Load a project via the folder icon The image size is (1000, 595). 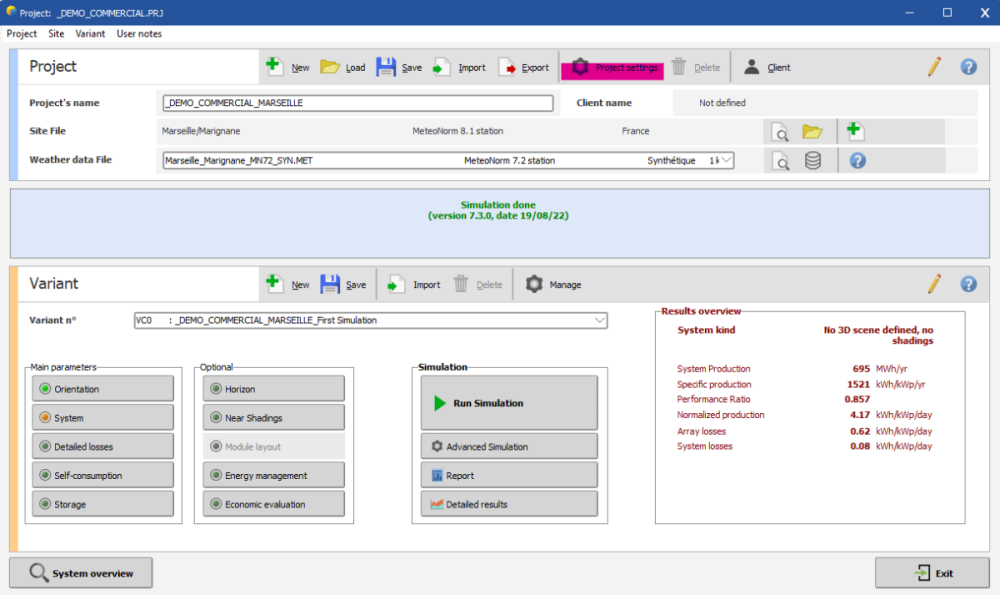(x=330, y=67)
